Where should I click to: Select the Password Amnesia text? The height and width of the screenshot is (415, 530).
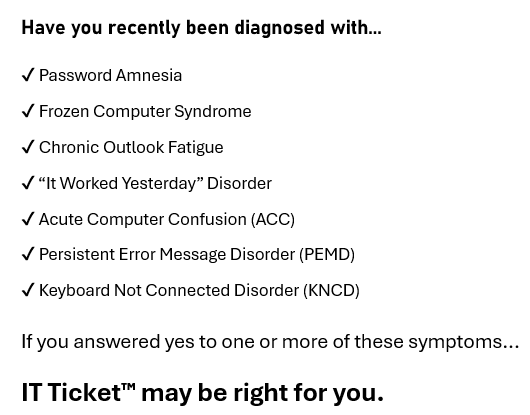[111, 75]
